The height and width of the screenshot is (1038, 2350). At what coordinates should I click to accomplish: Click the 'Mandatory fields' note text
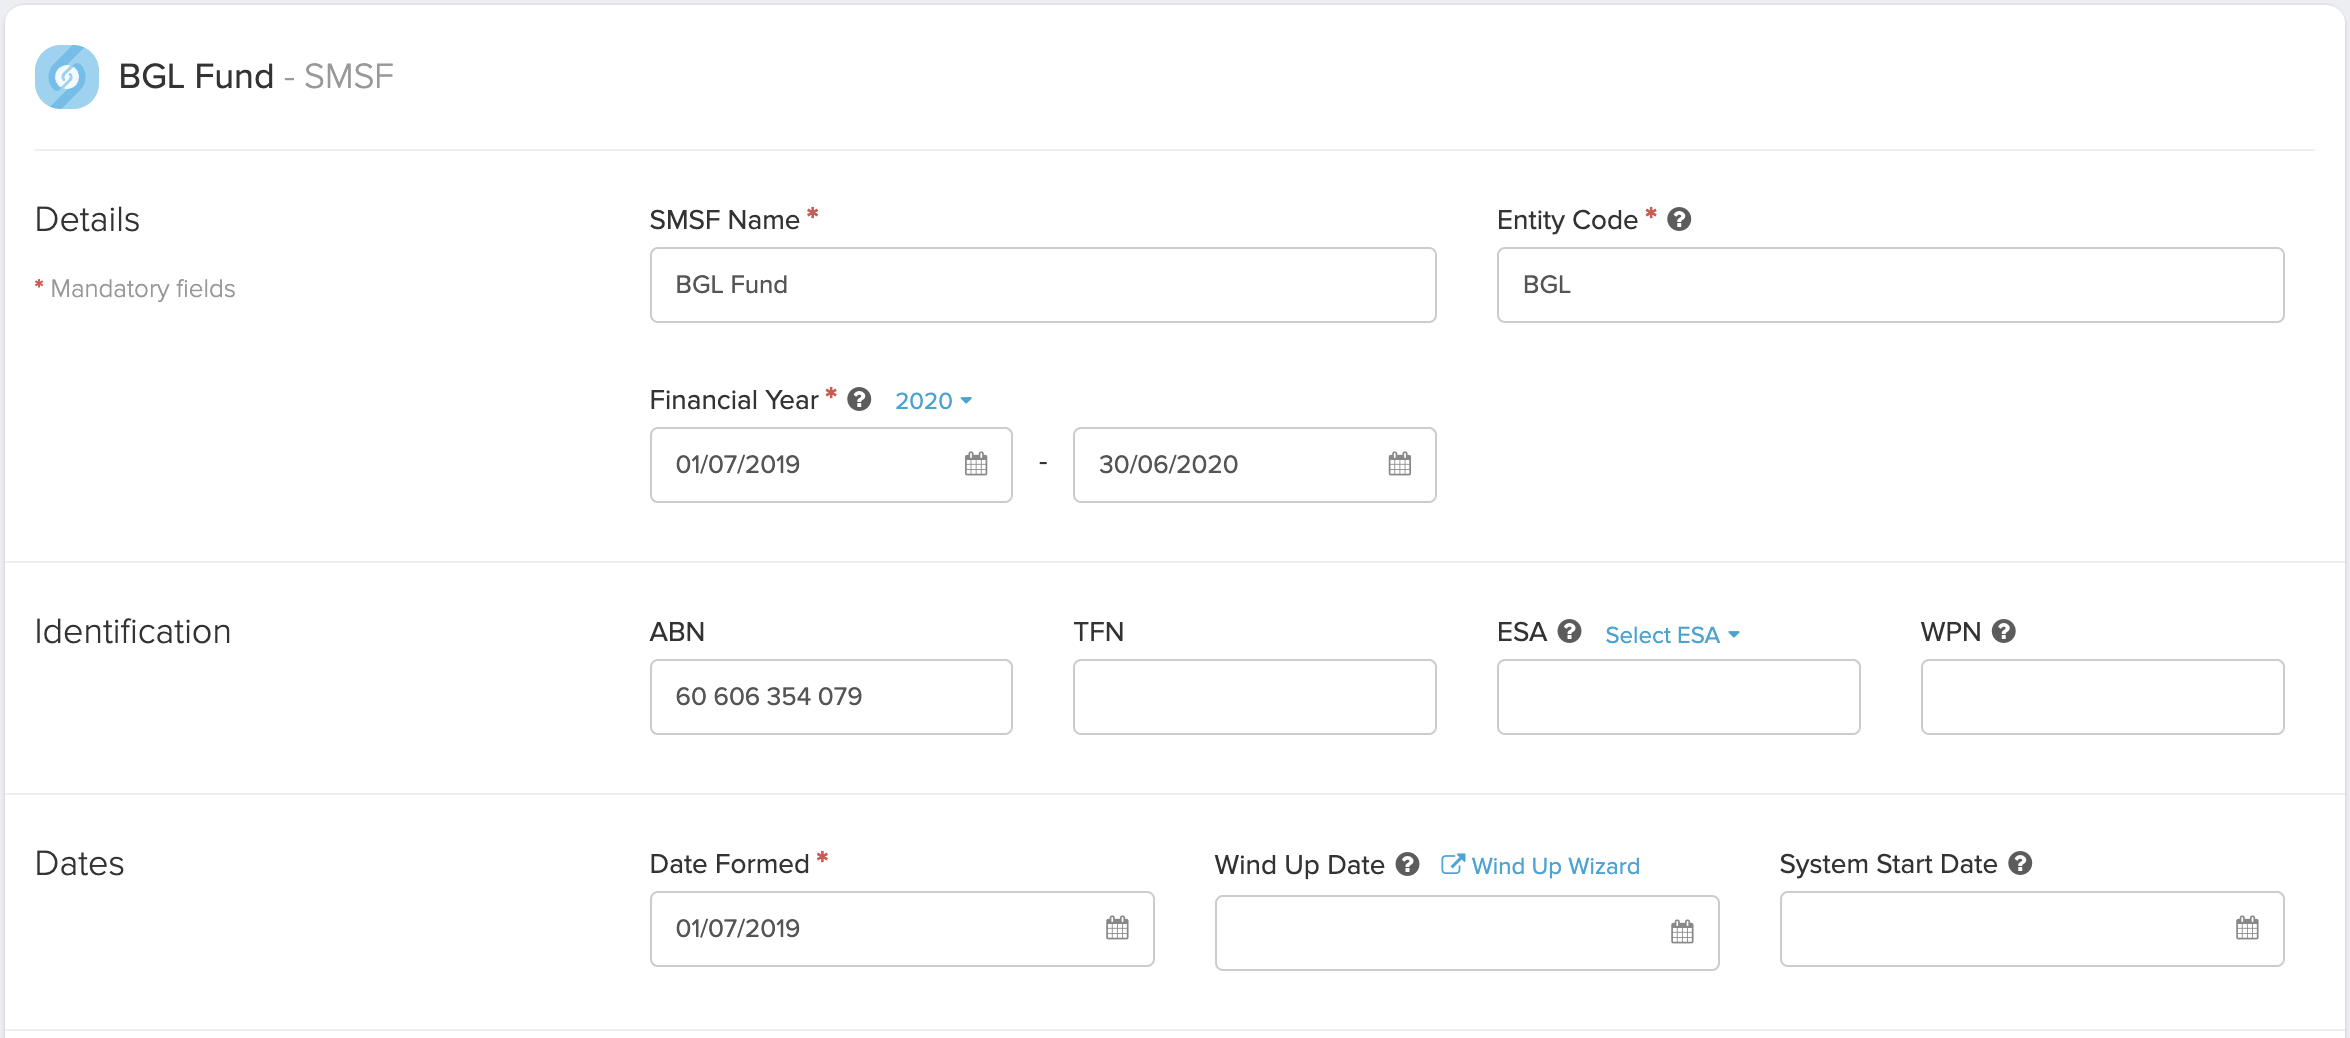click(x=143, y=289)
